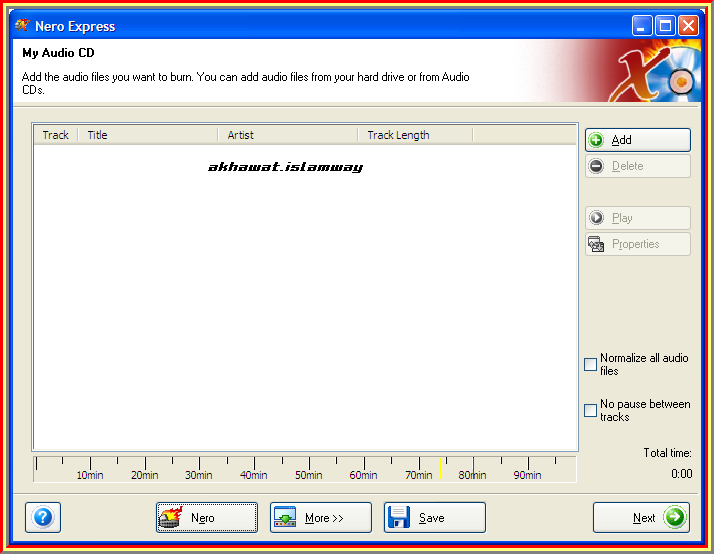Image resolution: width=714 pixels, height=554 pixels.
Task: Click the Play button
Action: point(638,218)
